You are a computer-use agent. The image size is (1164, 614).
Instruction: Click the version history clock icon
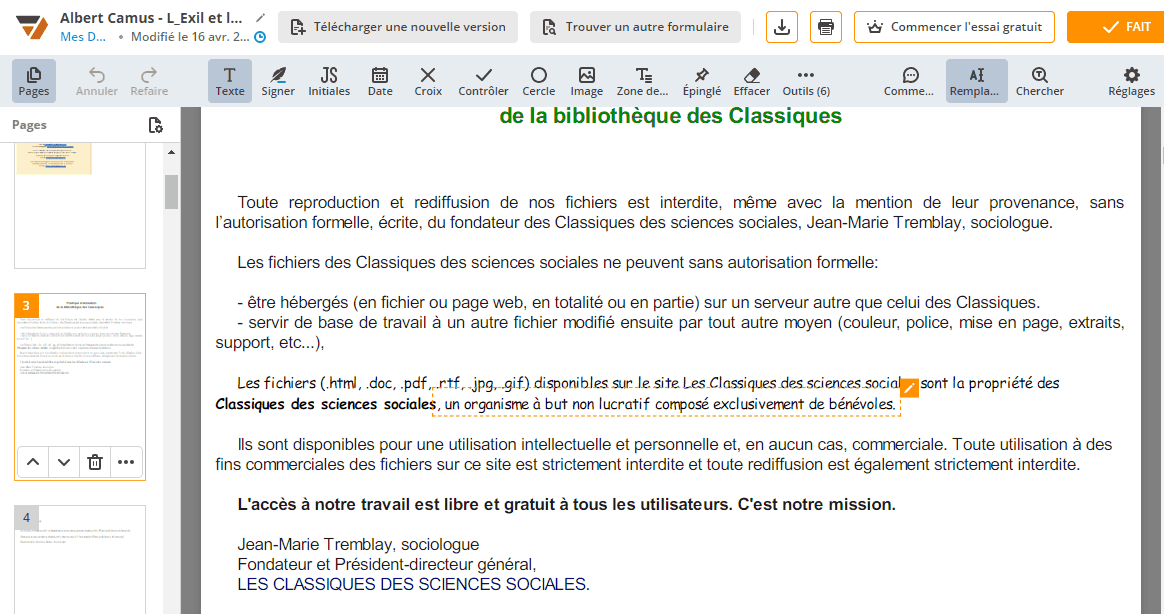[x=260, y=36]
